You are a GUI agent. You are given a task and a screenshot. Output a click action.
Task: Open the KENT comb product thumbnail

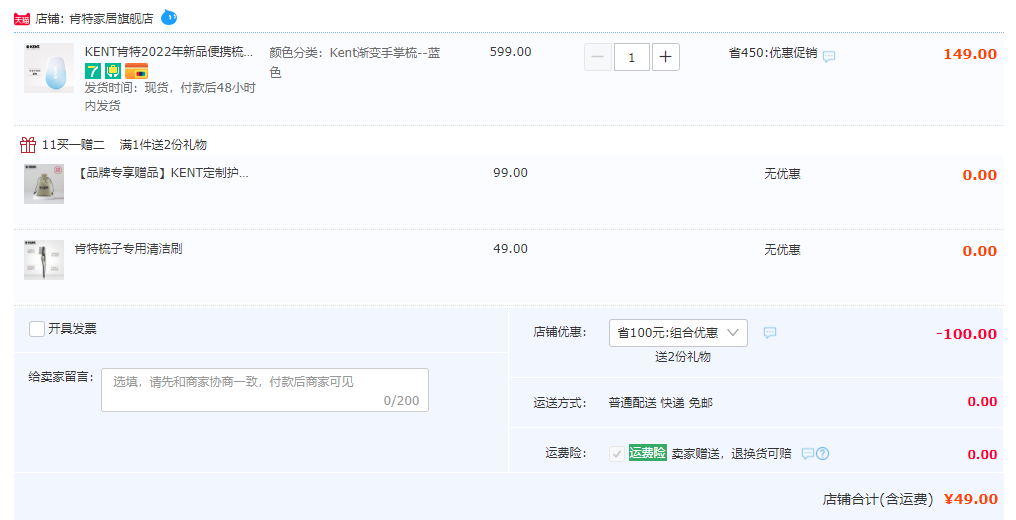click(49, 68)
